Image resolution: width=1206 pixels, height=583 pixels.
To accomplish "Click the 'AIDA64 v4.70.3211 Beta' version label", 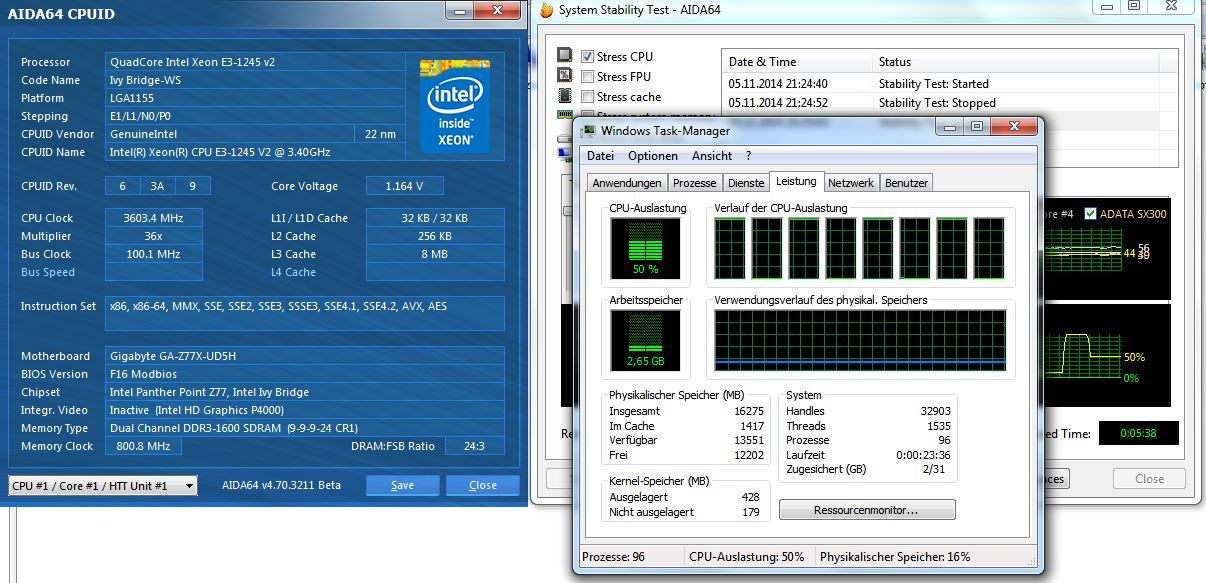I will click(x=281, y=485).
